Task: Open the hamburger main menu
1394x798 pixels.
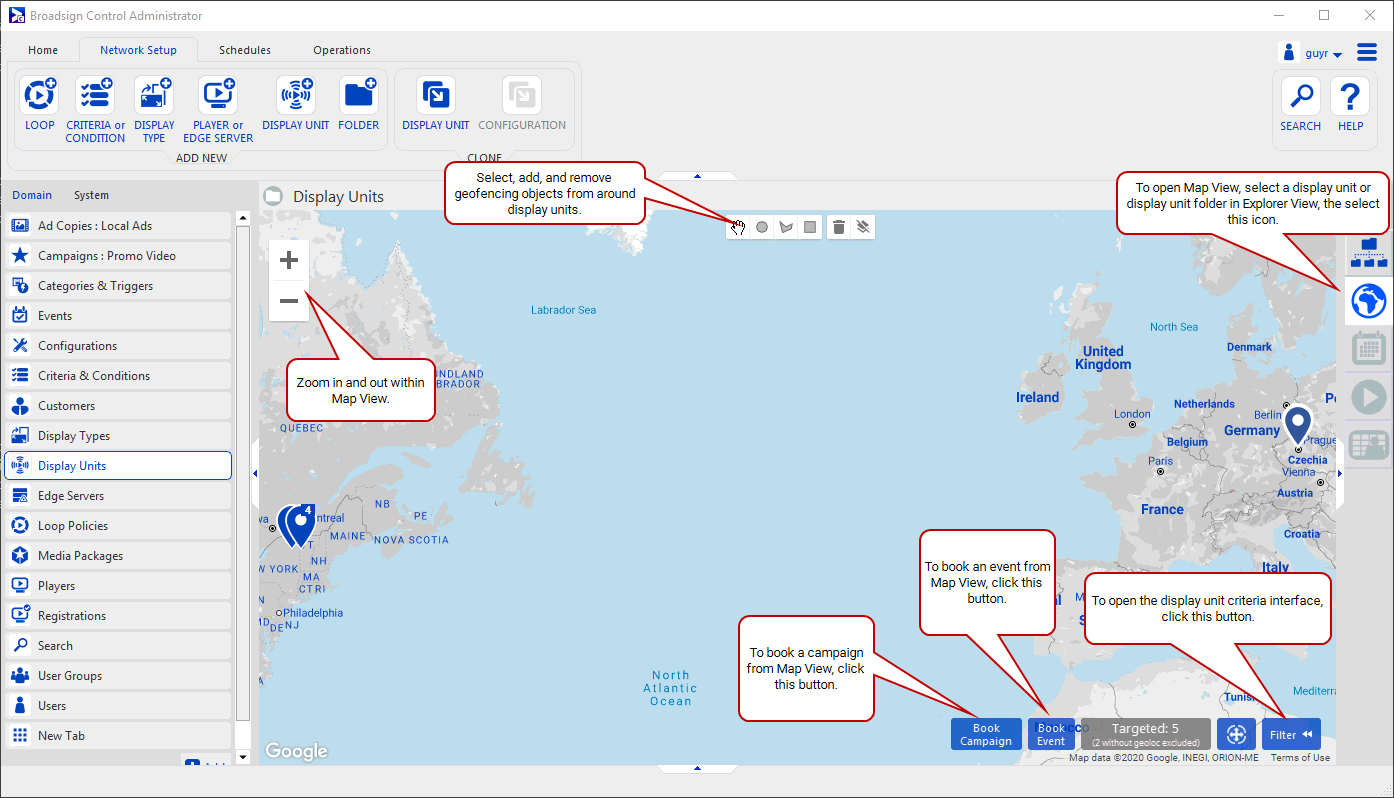Action: click(1367, 53)
